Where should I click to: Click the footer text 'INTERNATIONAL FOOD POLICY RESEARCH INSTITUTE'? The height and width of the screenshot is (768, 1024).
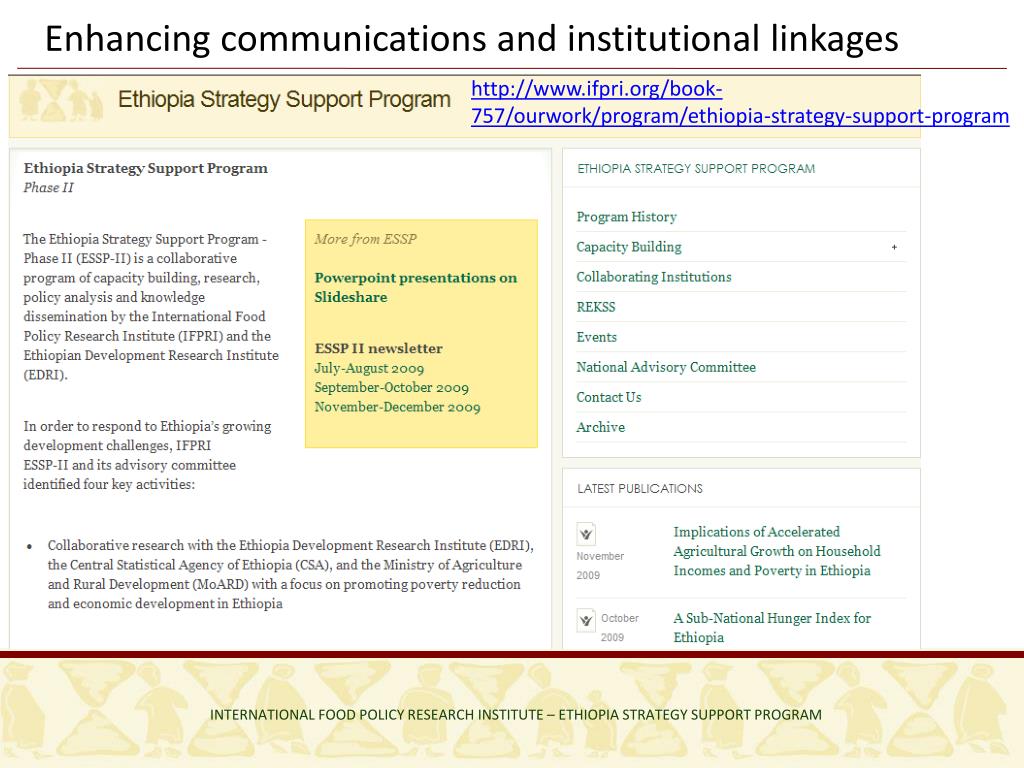pyautogui.click(x=376, y=715)
